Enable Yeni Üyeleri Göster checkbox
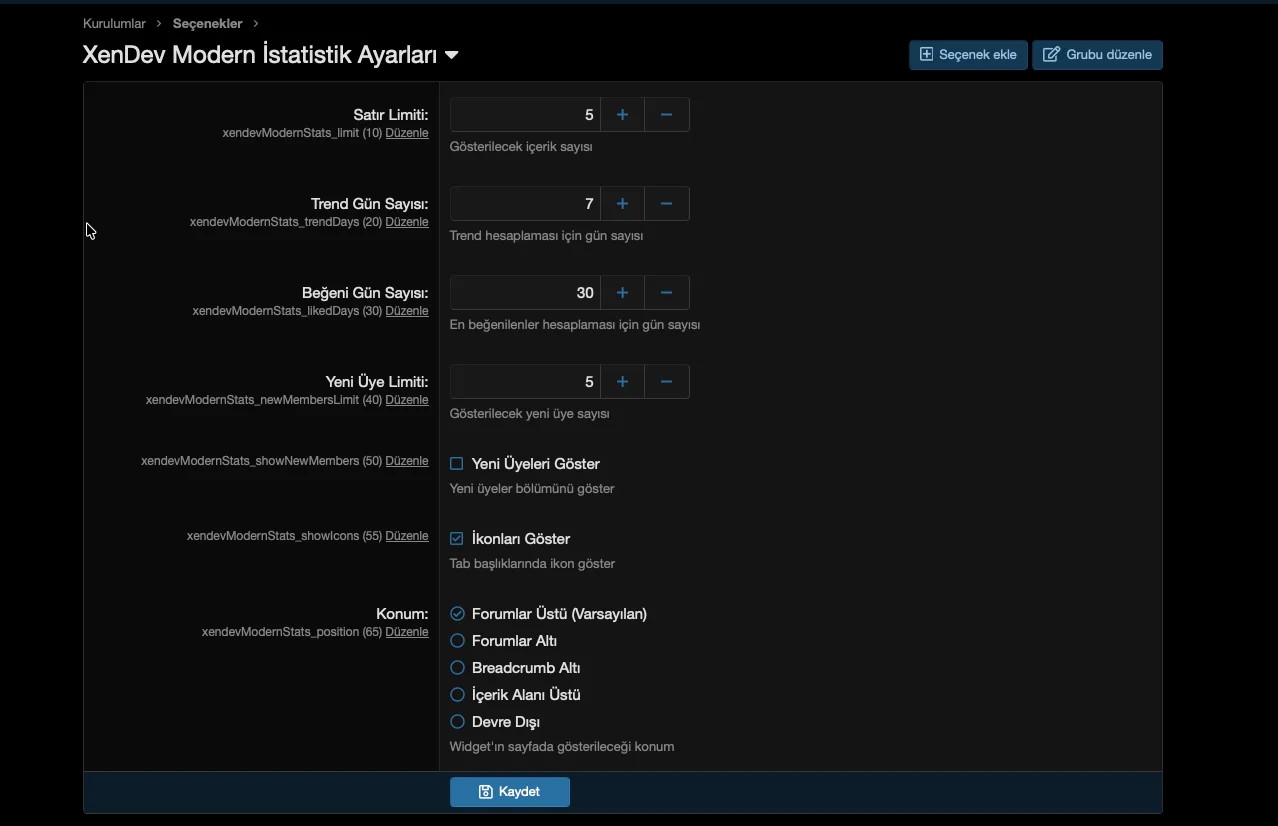 (x=457, y=464)
